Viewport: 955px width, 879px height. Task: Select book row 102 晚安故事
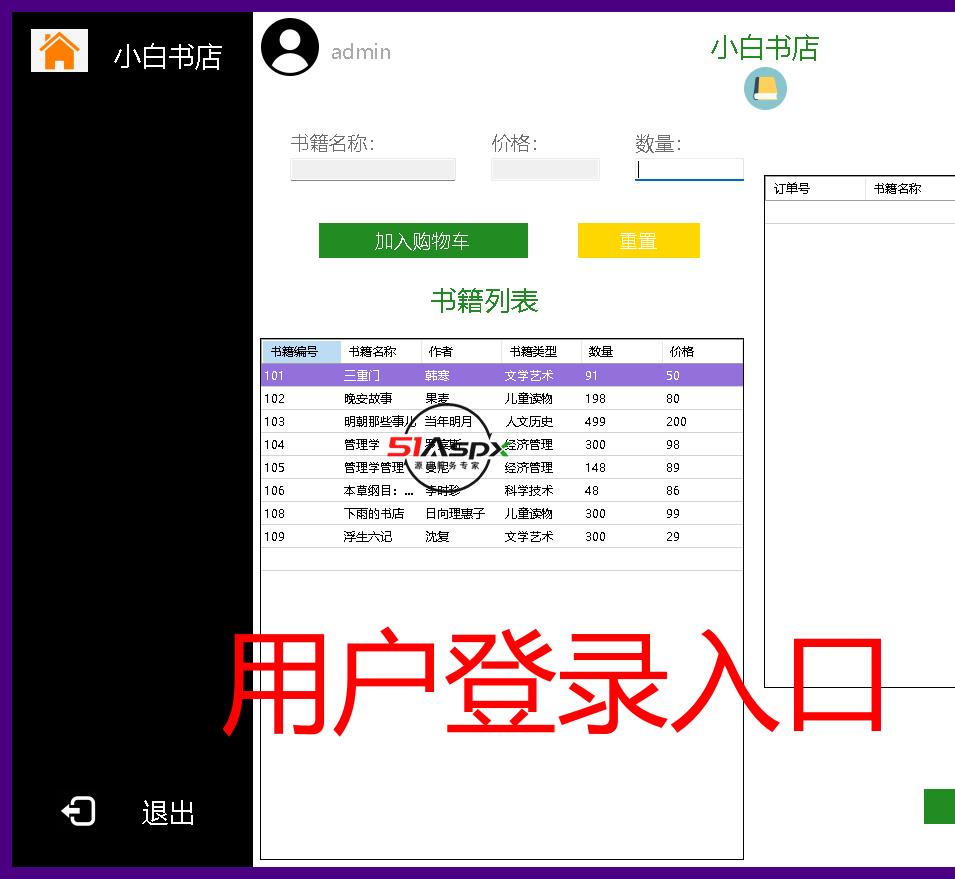(502, 398)
